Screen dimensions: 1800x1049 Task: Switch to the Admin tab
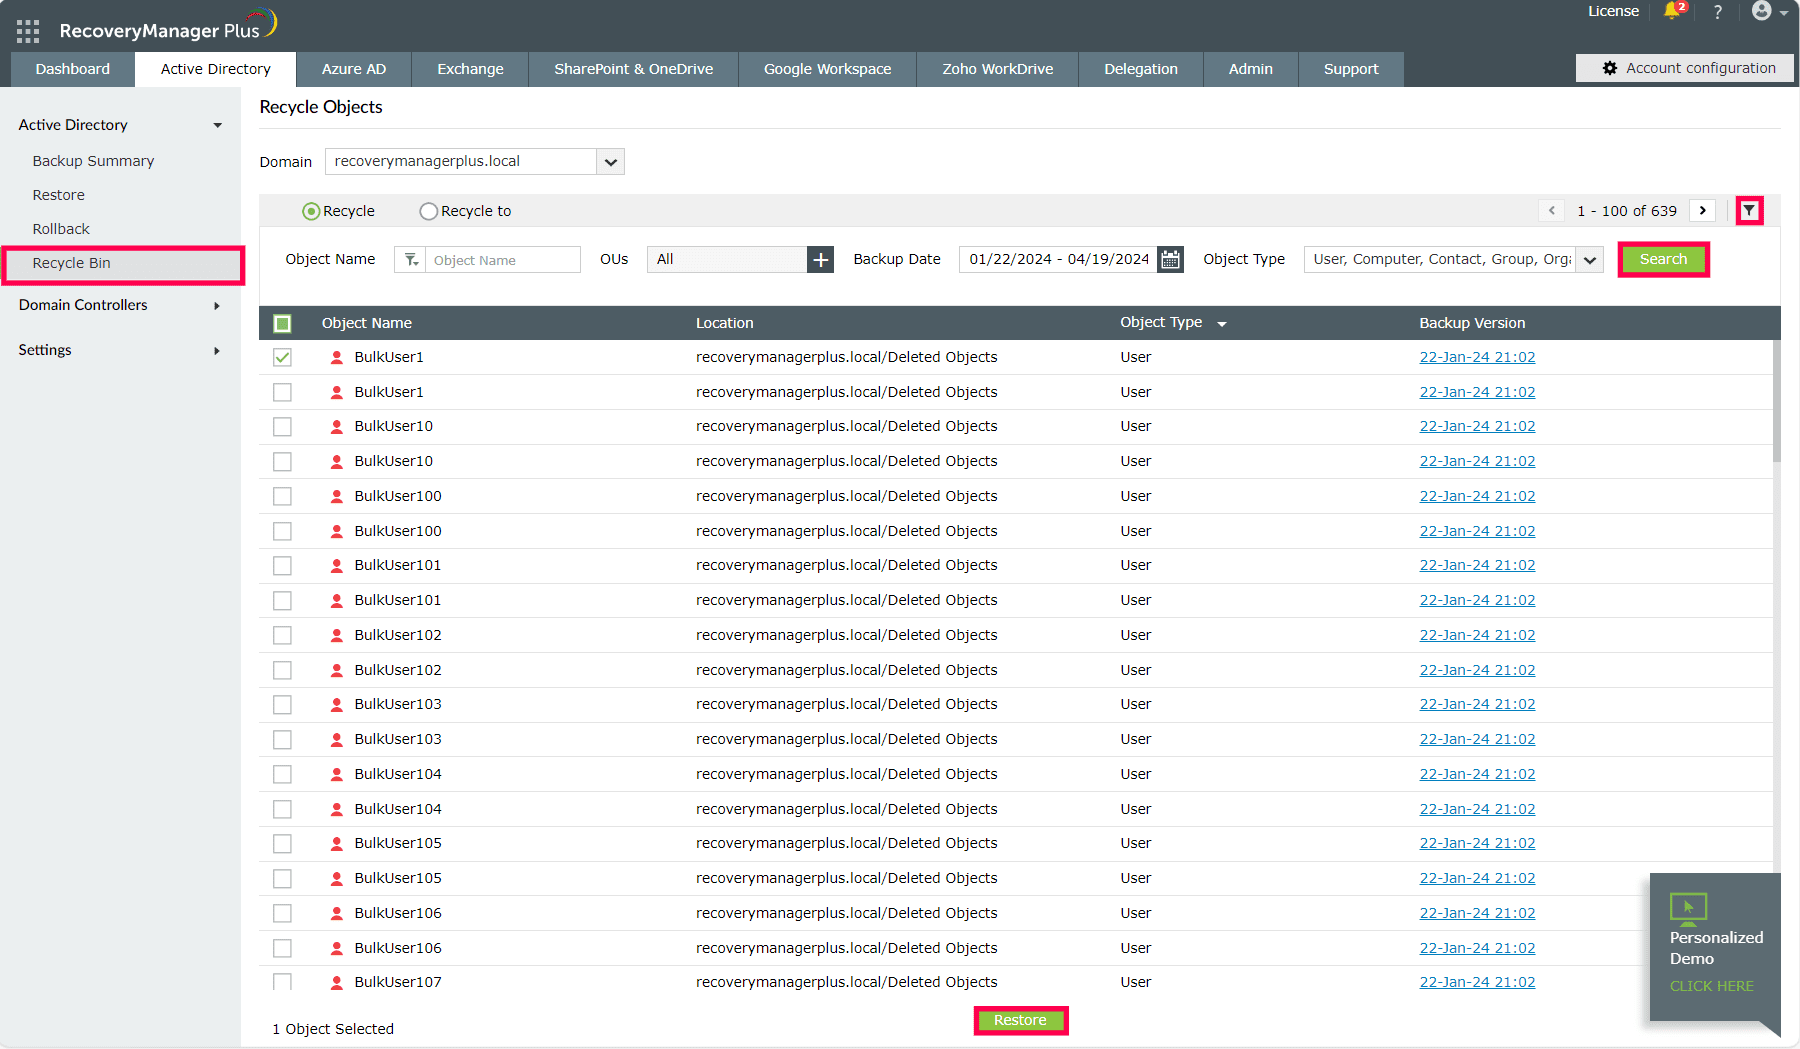(1251, 69)
